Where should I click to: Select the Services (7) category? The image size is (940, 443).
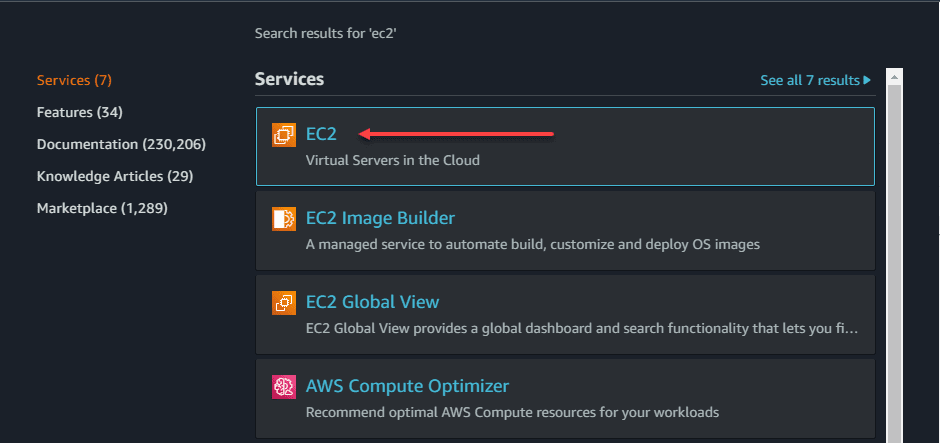pyautogui.click(x=74, y=80)
